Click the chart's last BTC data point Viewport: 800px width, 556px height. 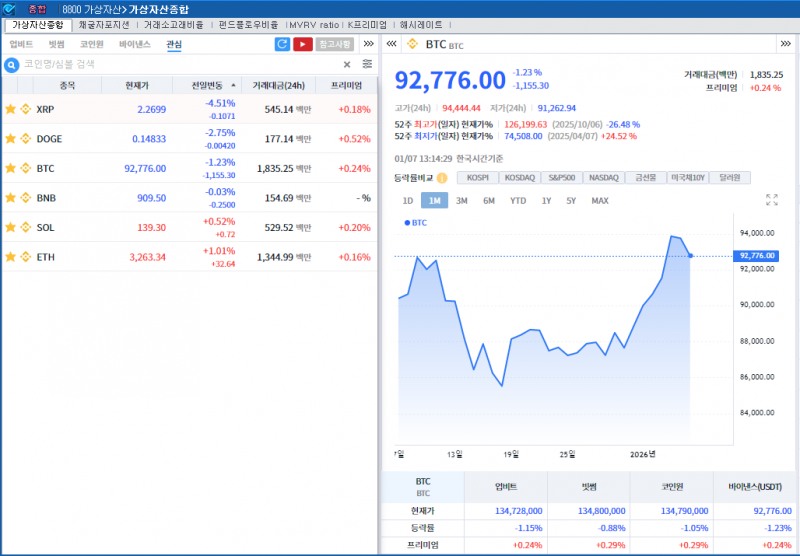[690, 256]
